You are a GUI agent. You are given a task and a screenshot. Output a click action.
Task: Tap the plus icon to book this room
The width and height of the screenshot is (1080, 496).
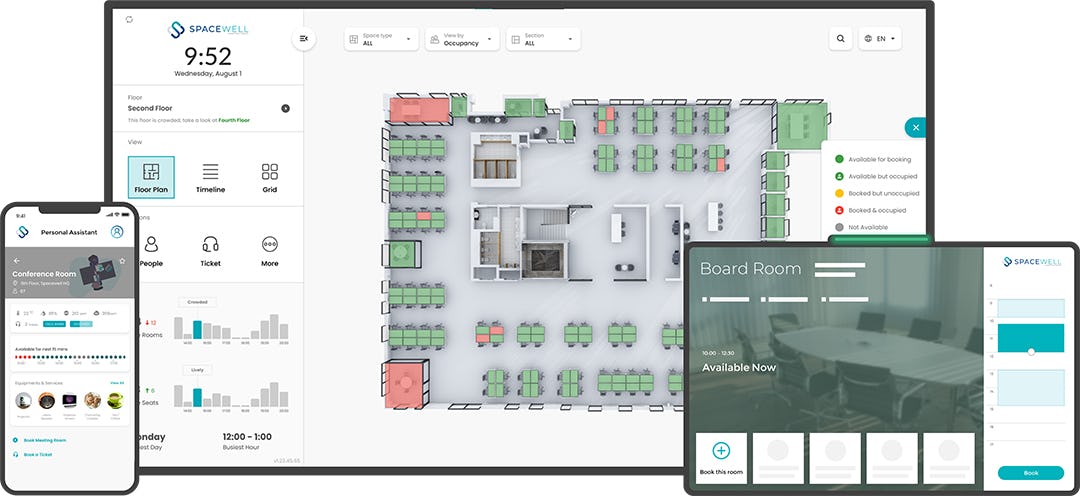pos(722,451)
